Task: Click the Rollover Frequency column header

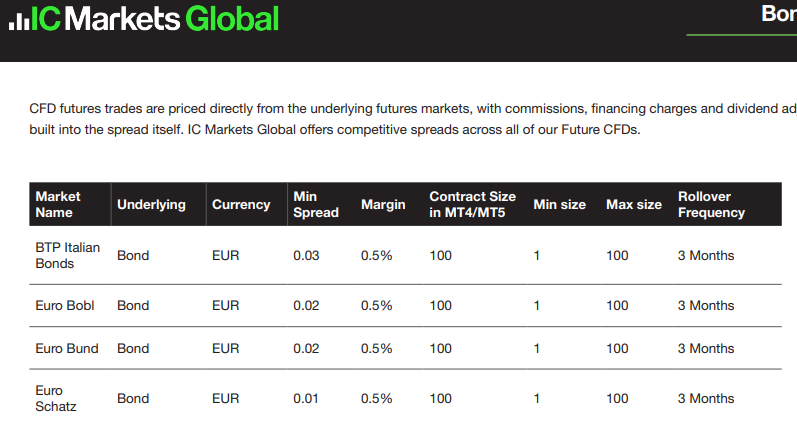Action: tap(711, 204)
